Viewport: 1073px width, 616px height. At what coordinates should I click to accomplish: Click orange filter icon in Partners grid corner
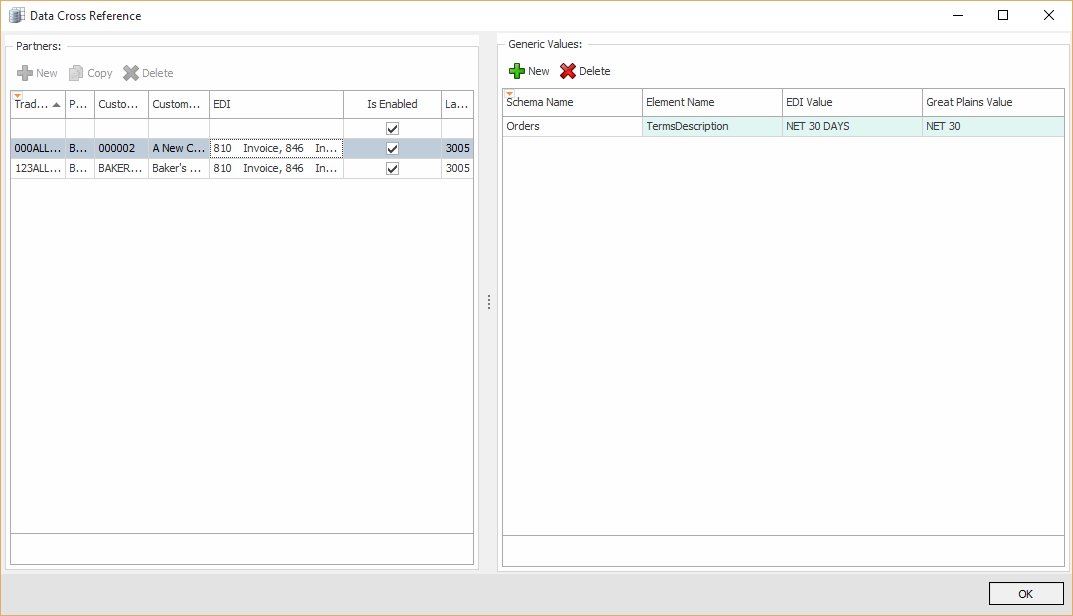point(17,95)
